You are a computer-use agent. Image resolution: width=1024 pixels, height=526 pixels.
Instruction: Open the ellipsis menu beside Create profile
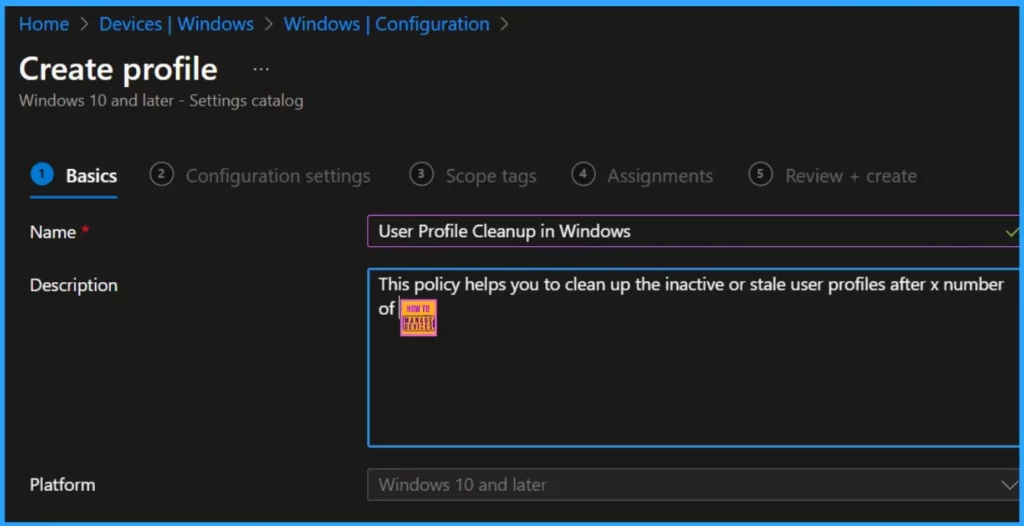click(261, 69)
